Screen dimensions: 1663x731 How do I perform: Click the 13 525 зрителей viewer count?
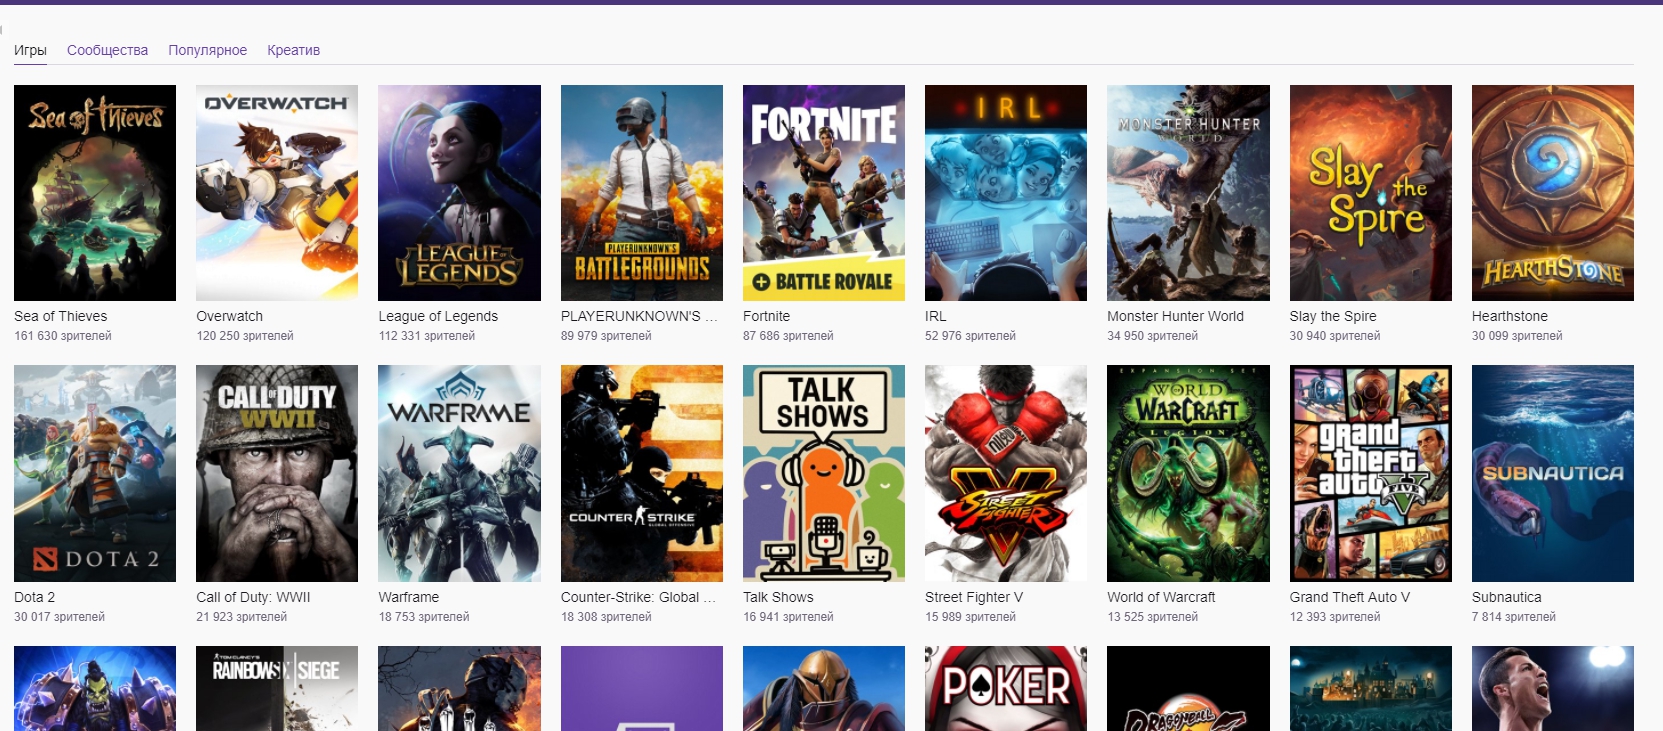click(x=1152, y=617)
